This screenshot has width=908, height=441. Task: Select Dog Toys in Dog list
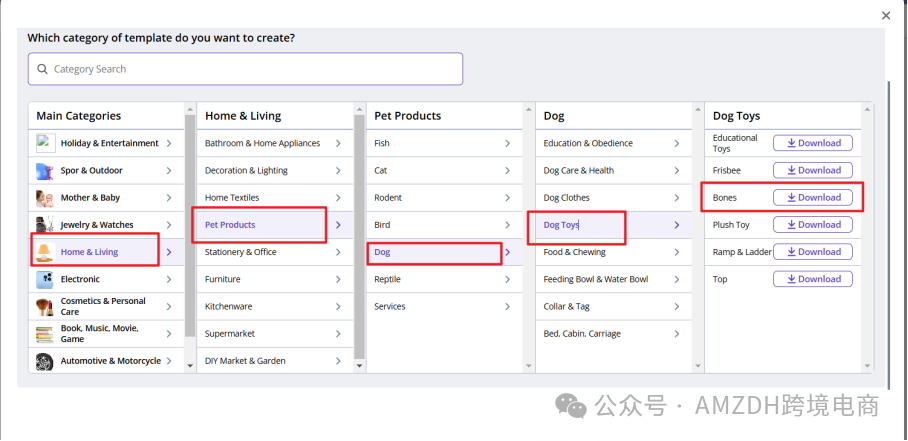(561, 225)
